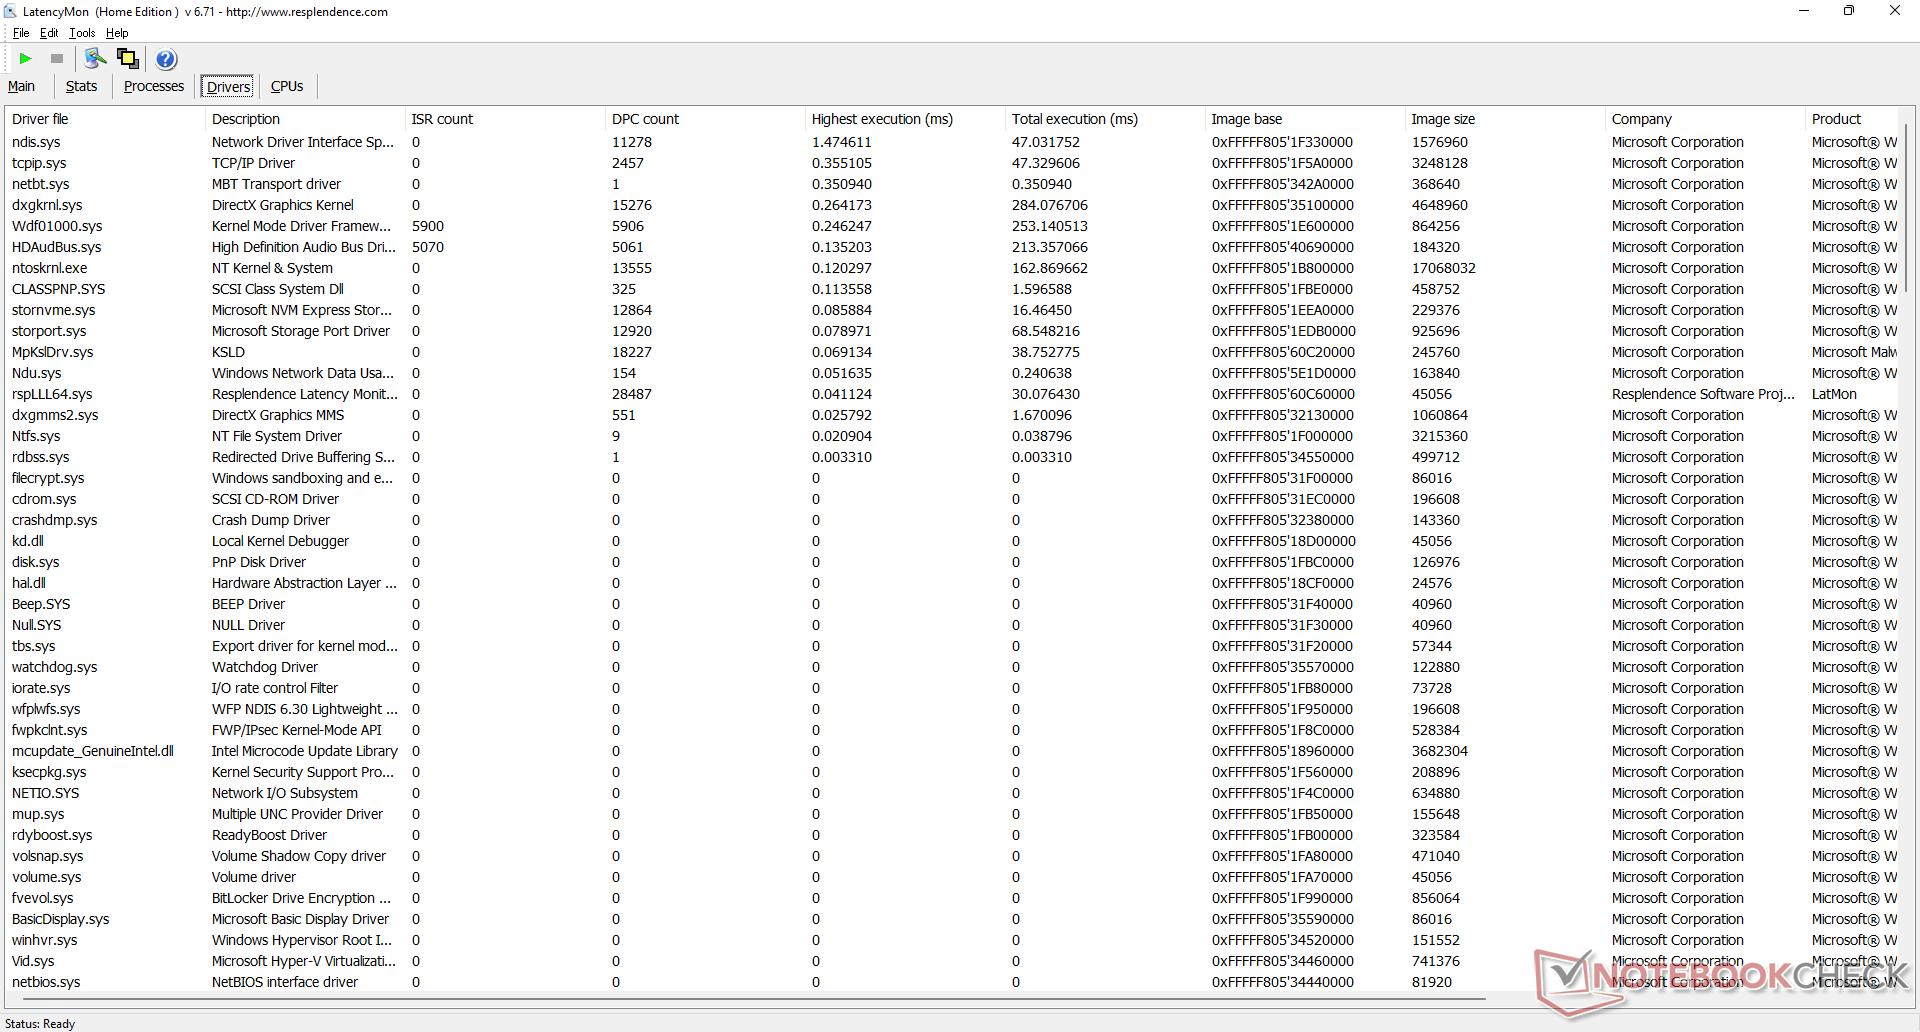1920x1032 pixels.
Task: Click the 28487 DPC count value
Action: 632,394
